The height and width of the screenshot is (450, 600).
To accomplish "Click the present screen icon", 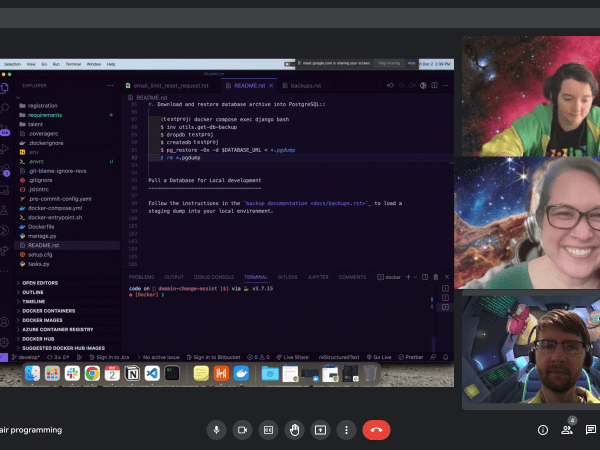I will pos(321,429).
